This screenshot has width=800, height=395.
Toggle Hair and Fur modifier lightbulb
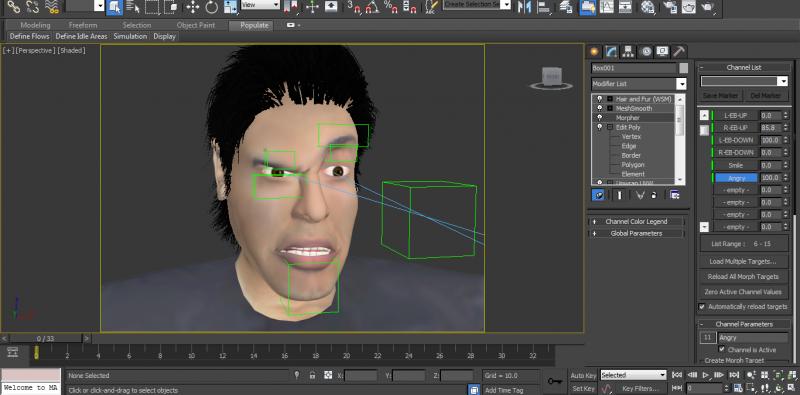pos(599,99)
